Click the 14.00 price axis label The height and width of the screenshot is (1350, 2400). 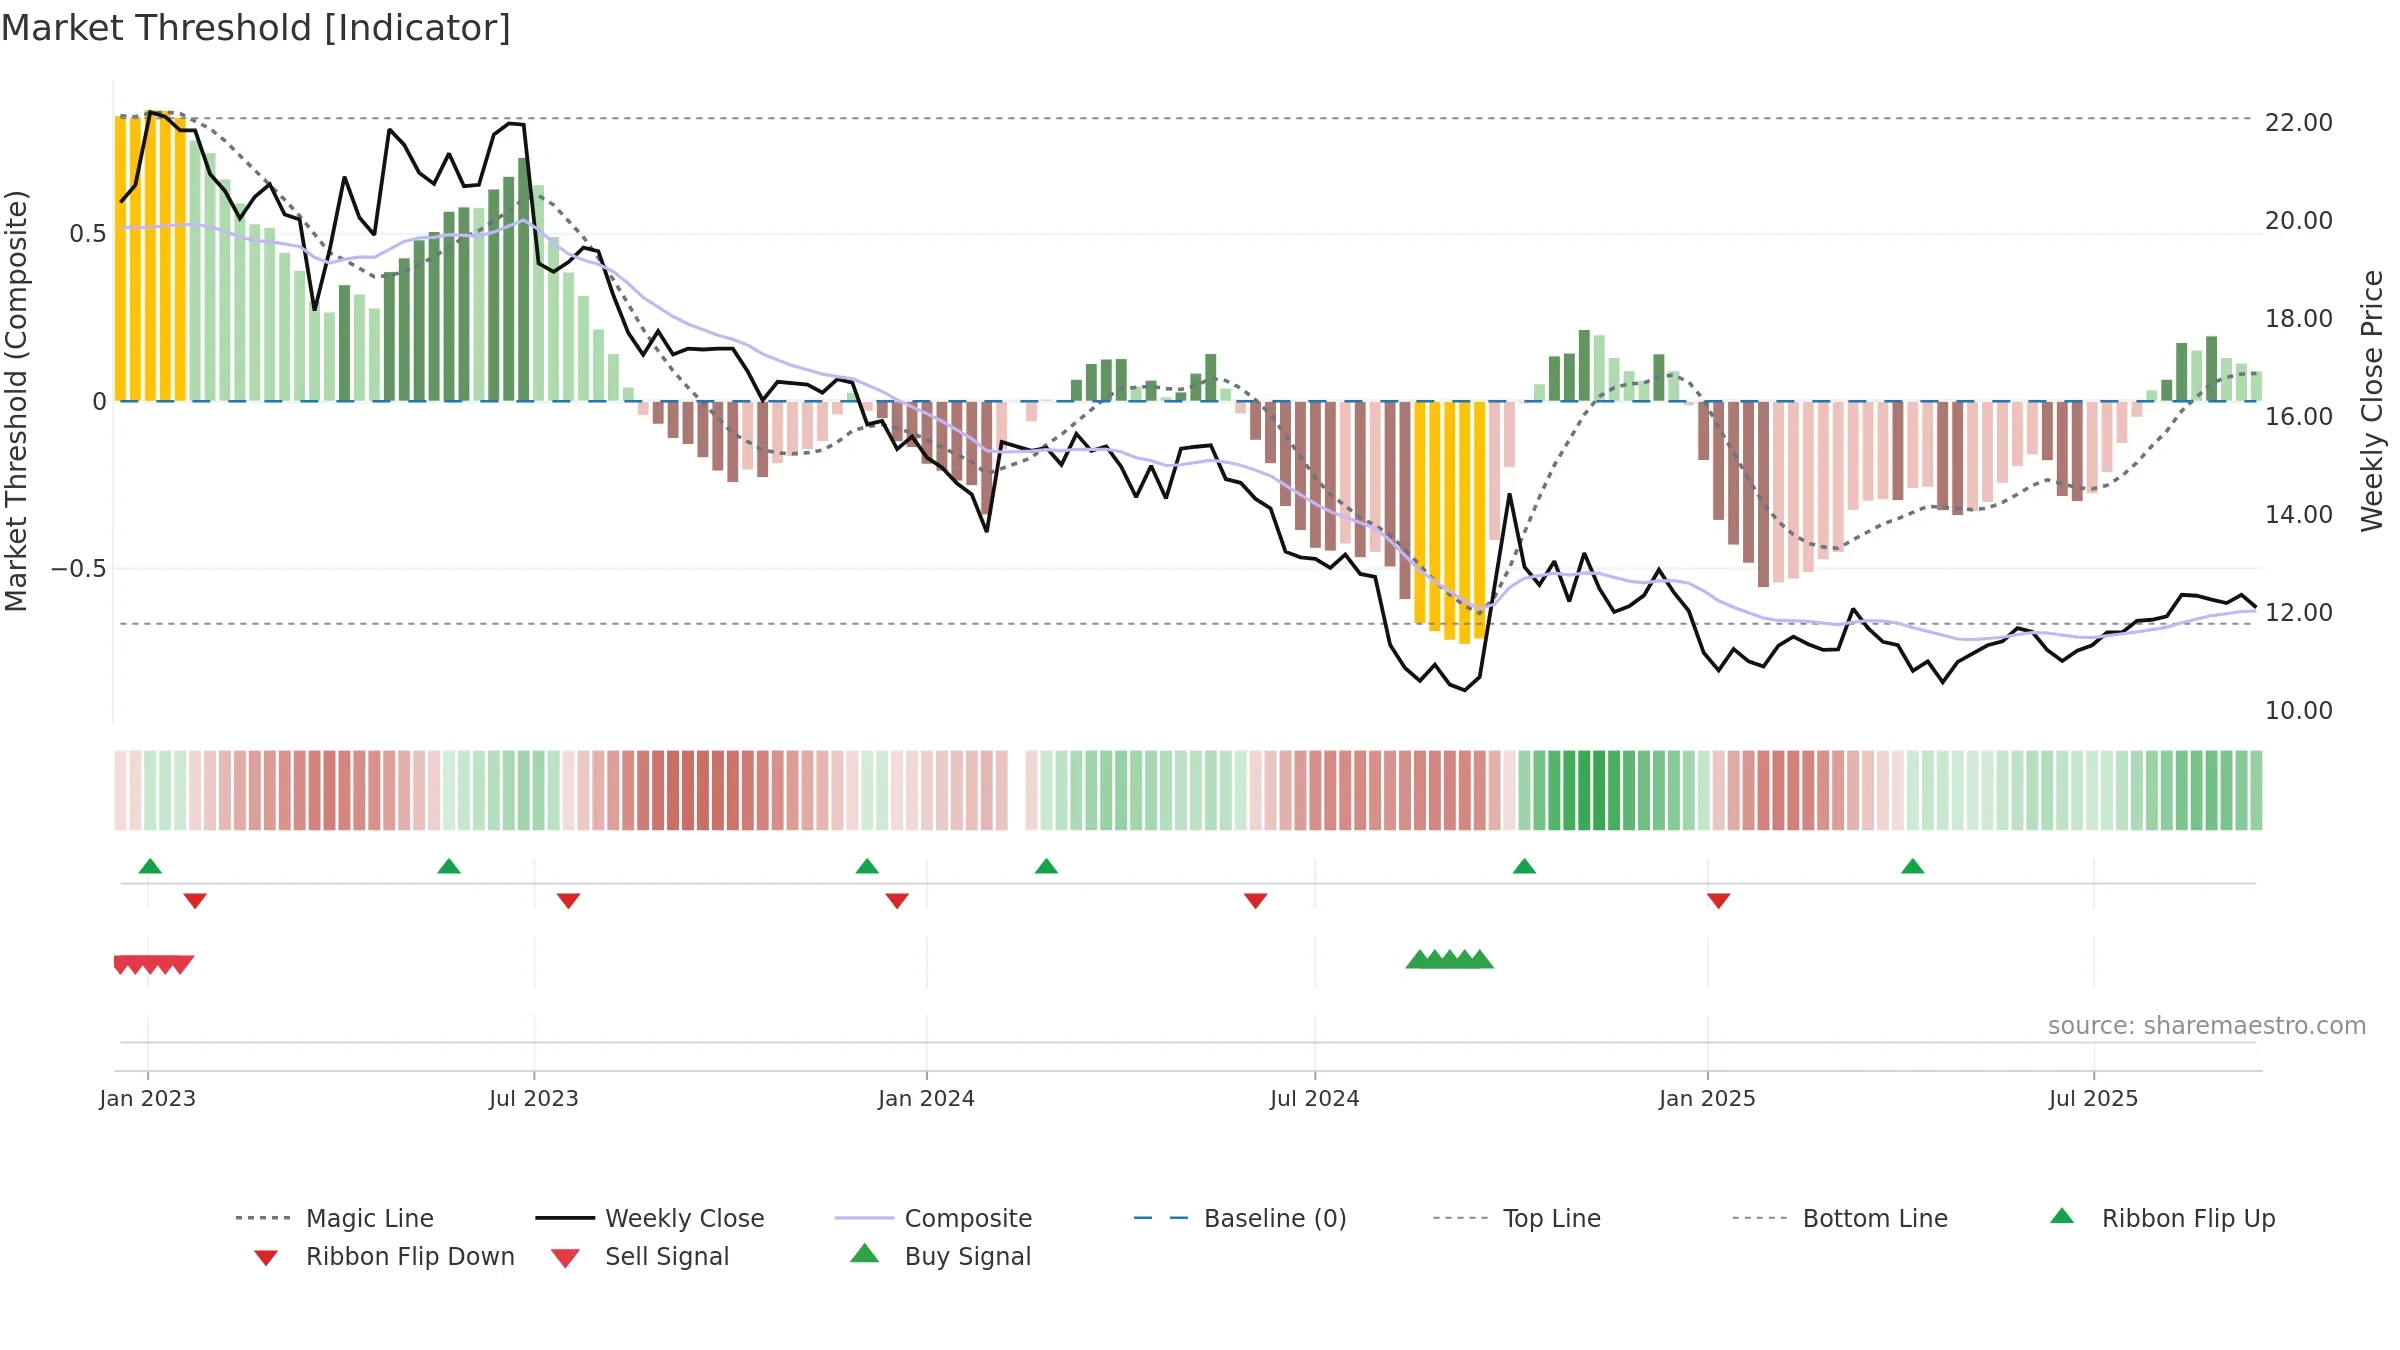tap(2299, 514)
